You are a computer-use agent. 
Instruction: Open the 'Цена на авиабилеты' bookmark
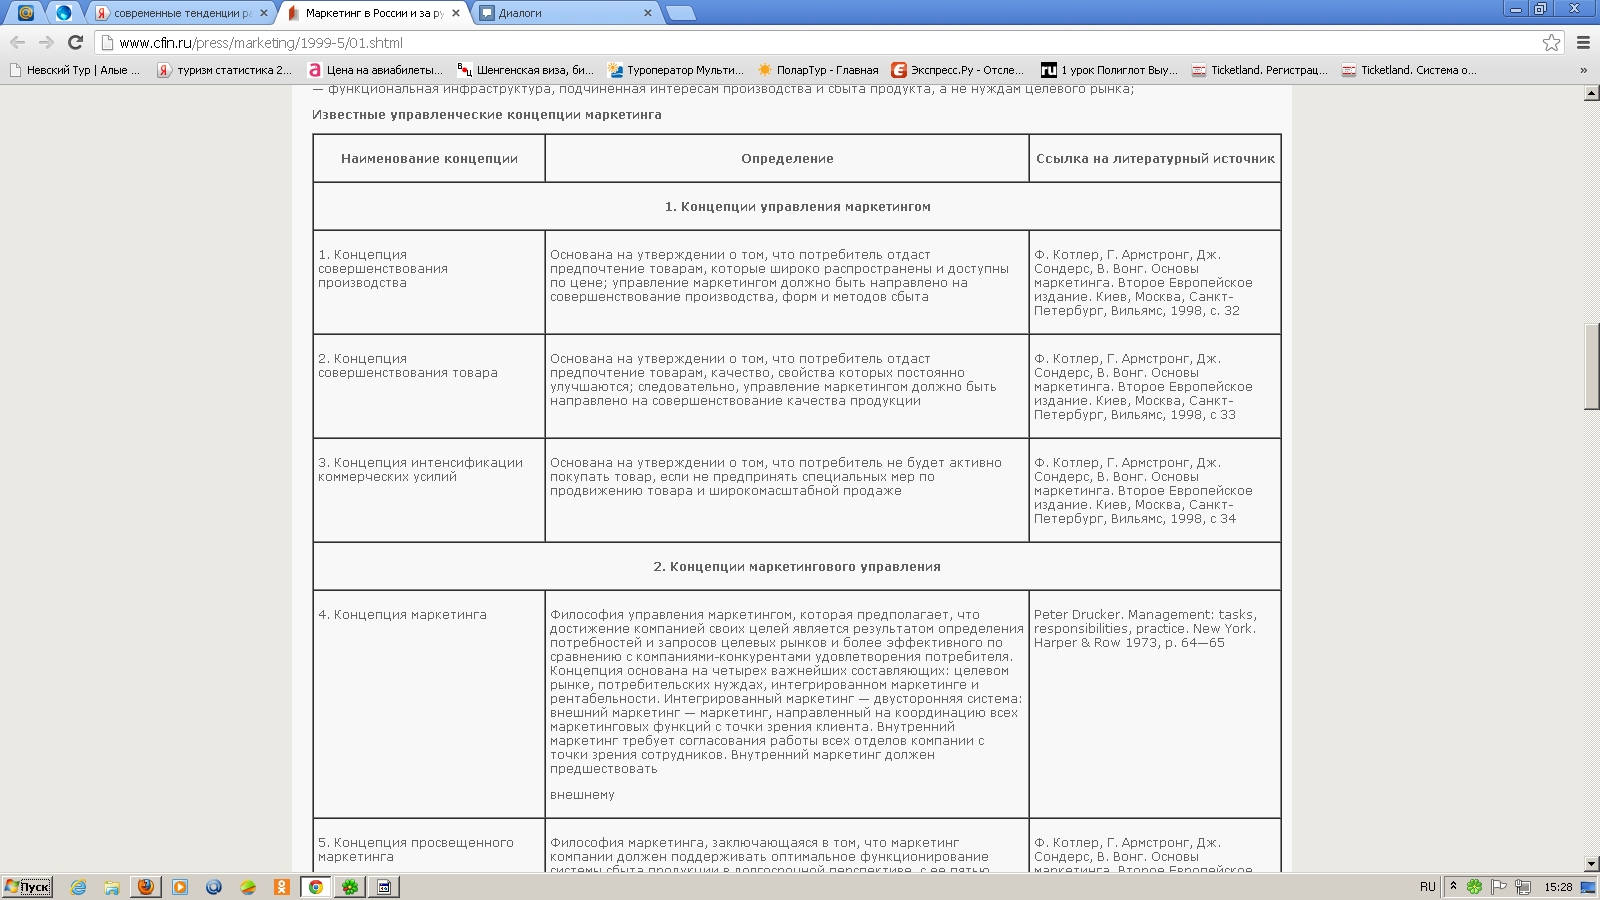(375, 70)
